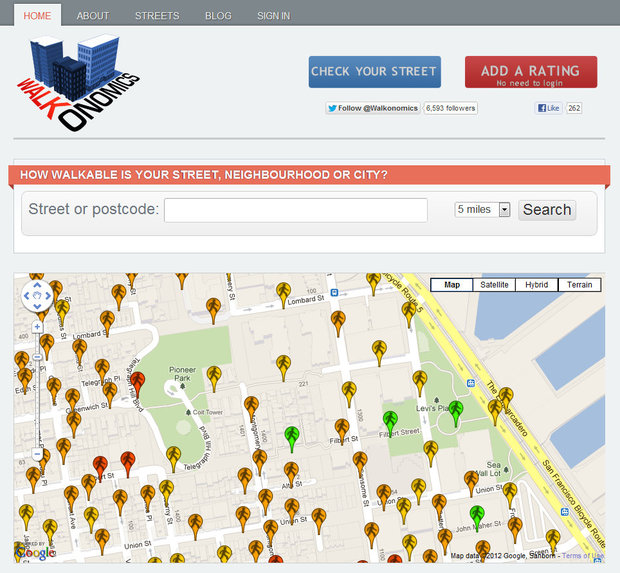Image resolution: width=620 pixels, height=573 pixels.
Task: Switch map view to Satellite
Action: (x=494, y=285)
